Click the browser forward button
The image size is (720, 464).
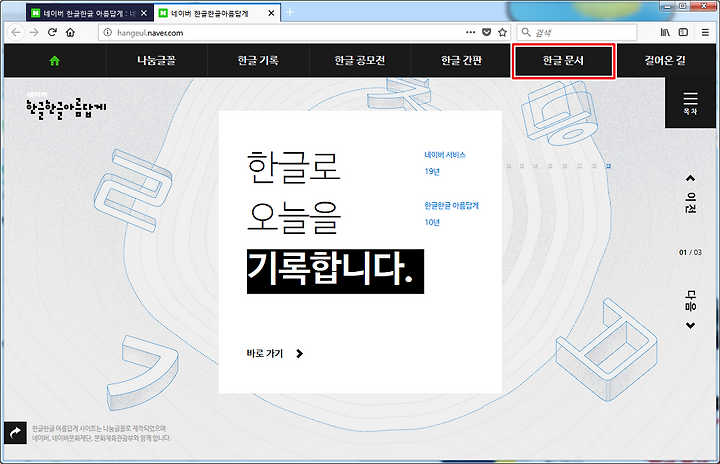(x=34, y=32)
